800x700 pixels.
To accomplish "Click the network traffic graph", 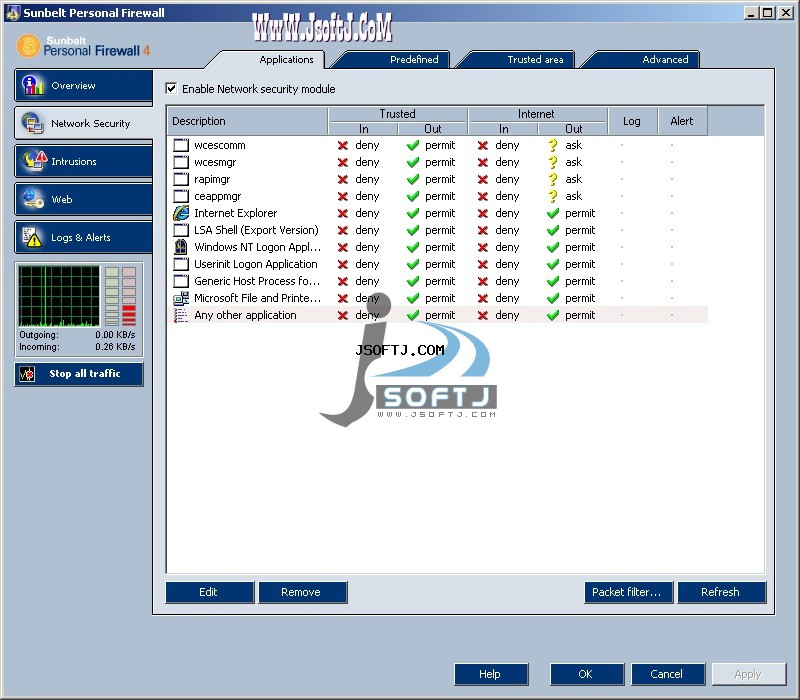I will coord(59,296).
